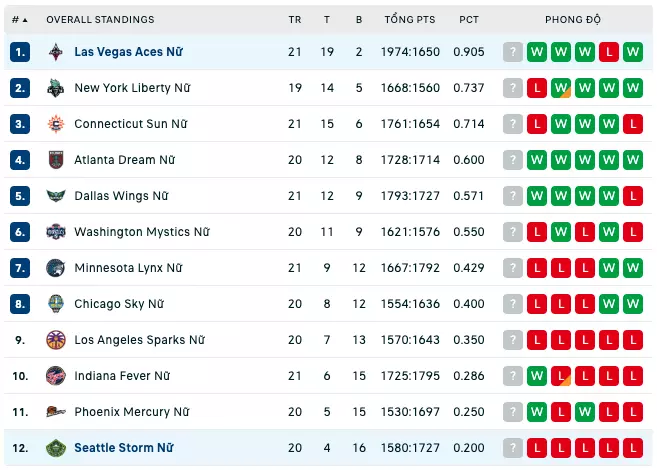Image resolution: width=657 pixels, height=470 pixels.
Task: Click Indiana Fever's green W form badge
Action: pyautogui.click(x=537, y=376)
